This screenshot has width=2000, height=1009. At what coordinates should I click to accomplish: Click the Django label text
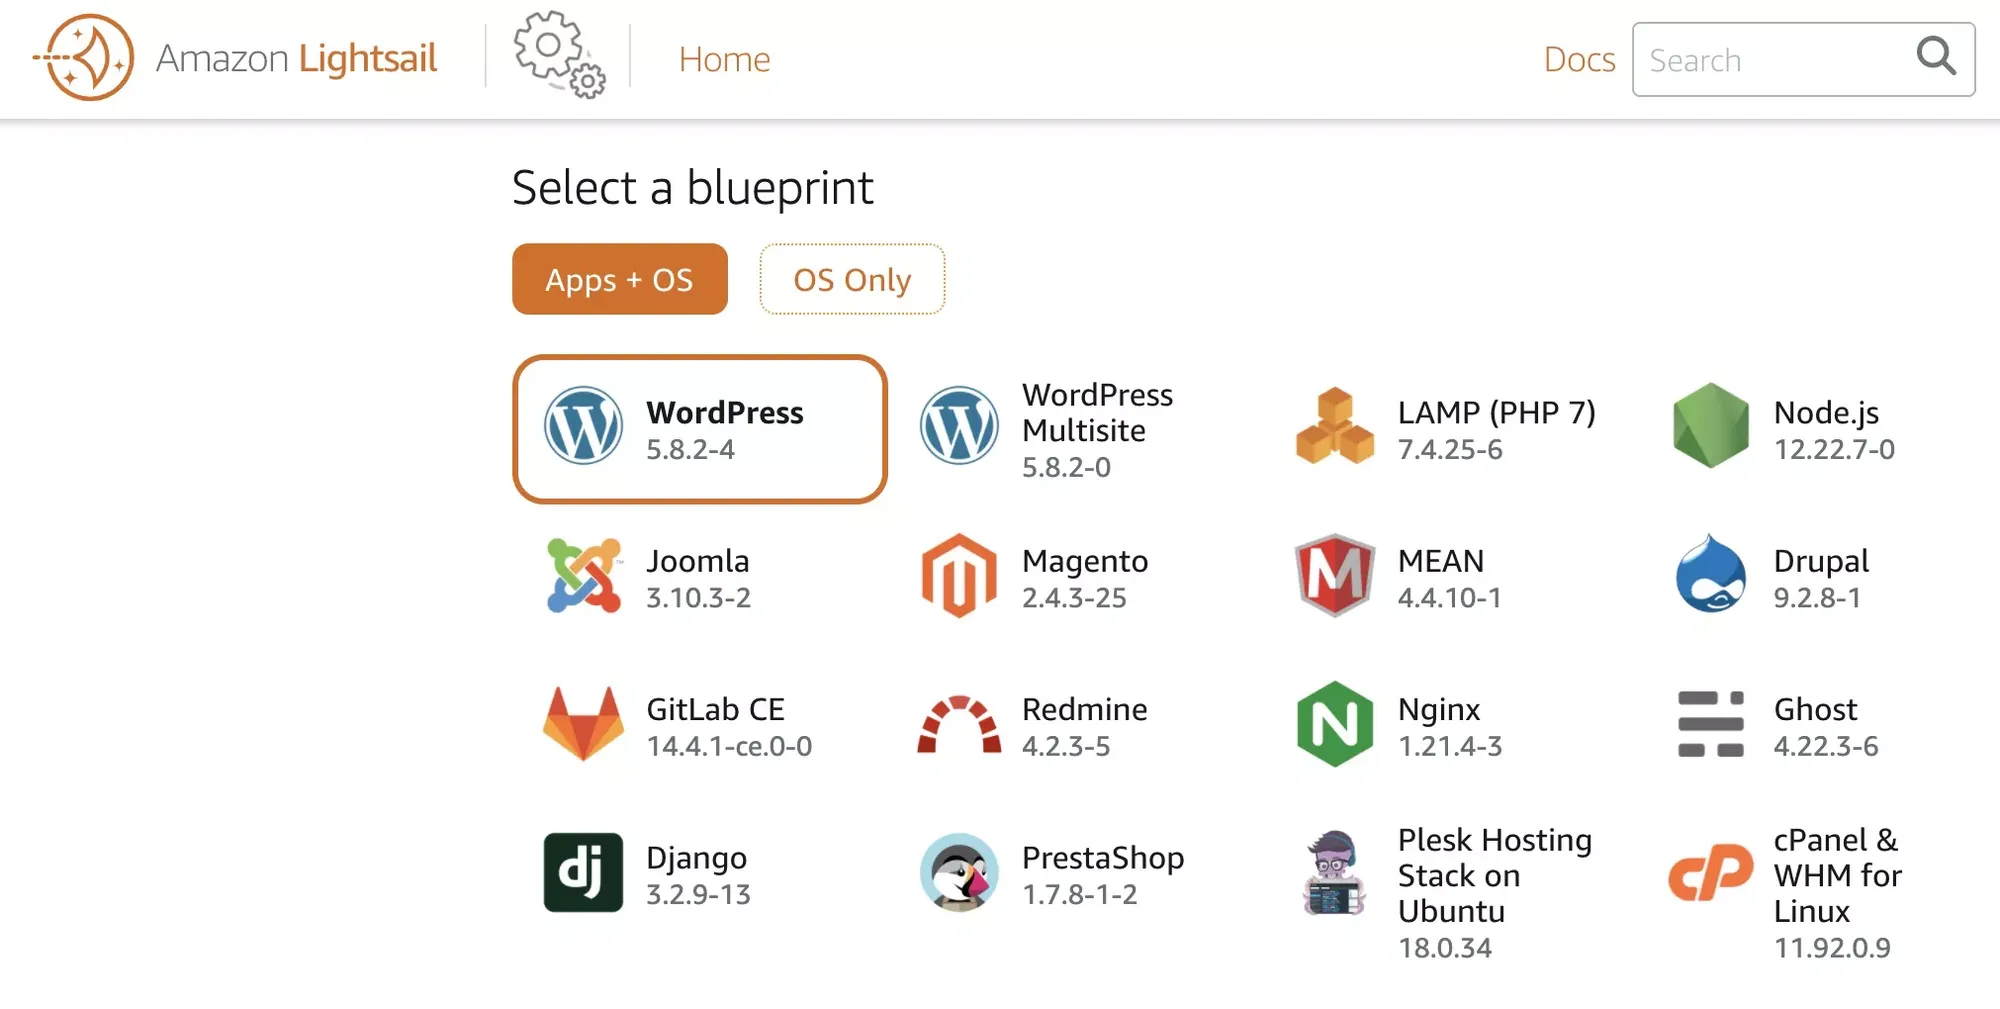coord(696,858)
